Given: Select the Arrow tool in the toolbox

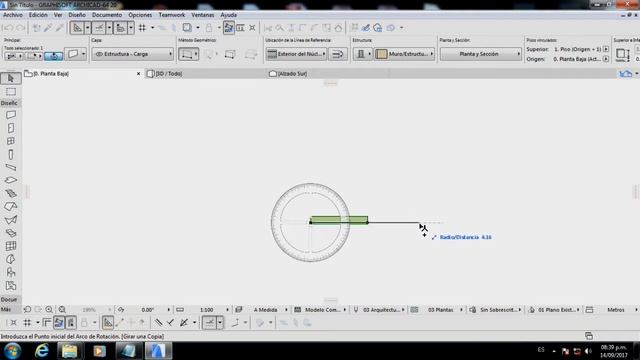Looking at the screenshot, I should (x=11, y=78).
